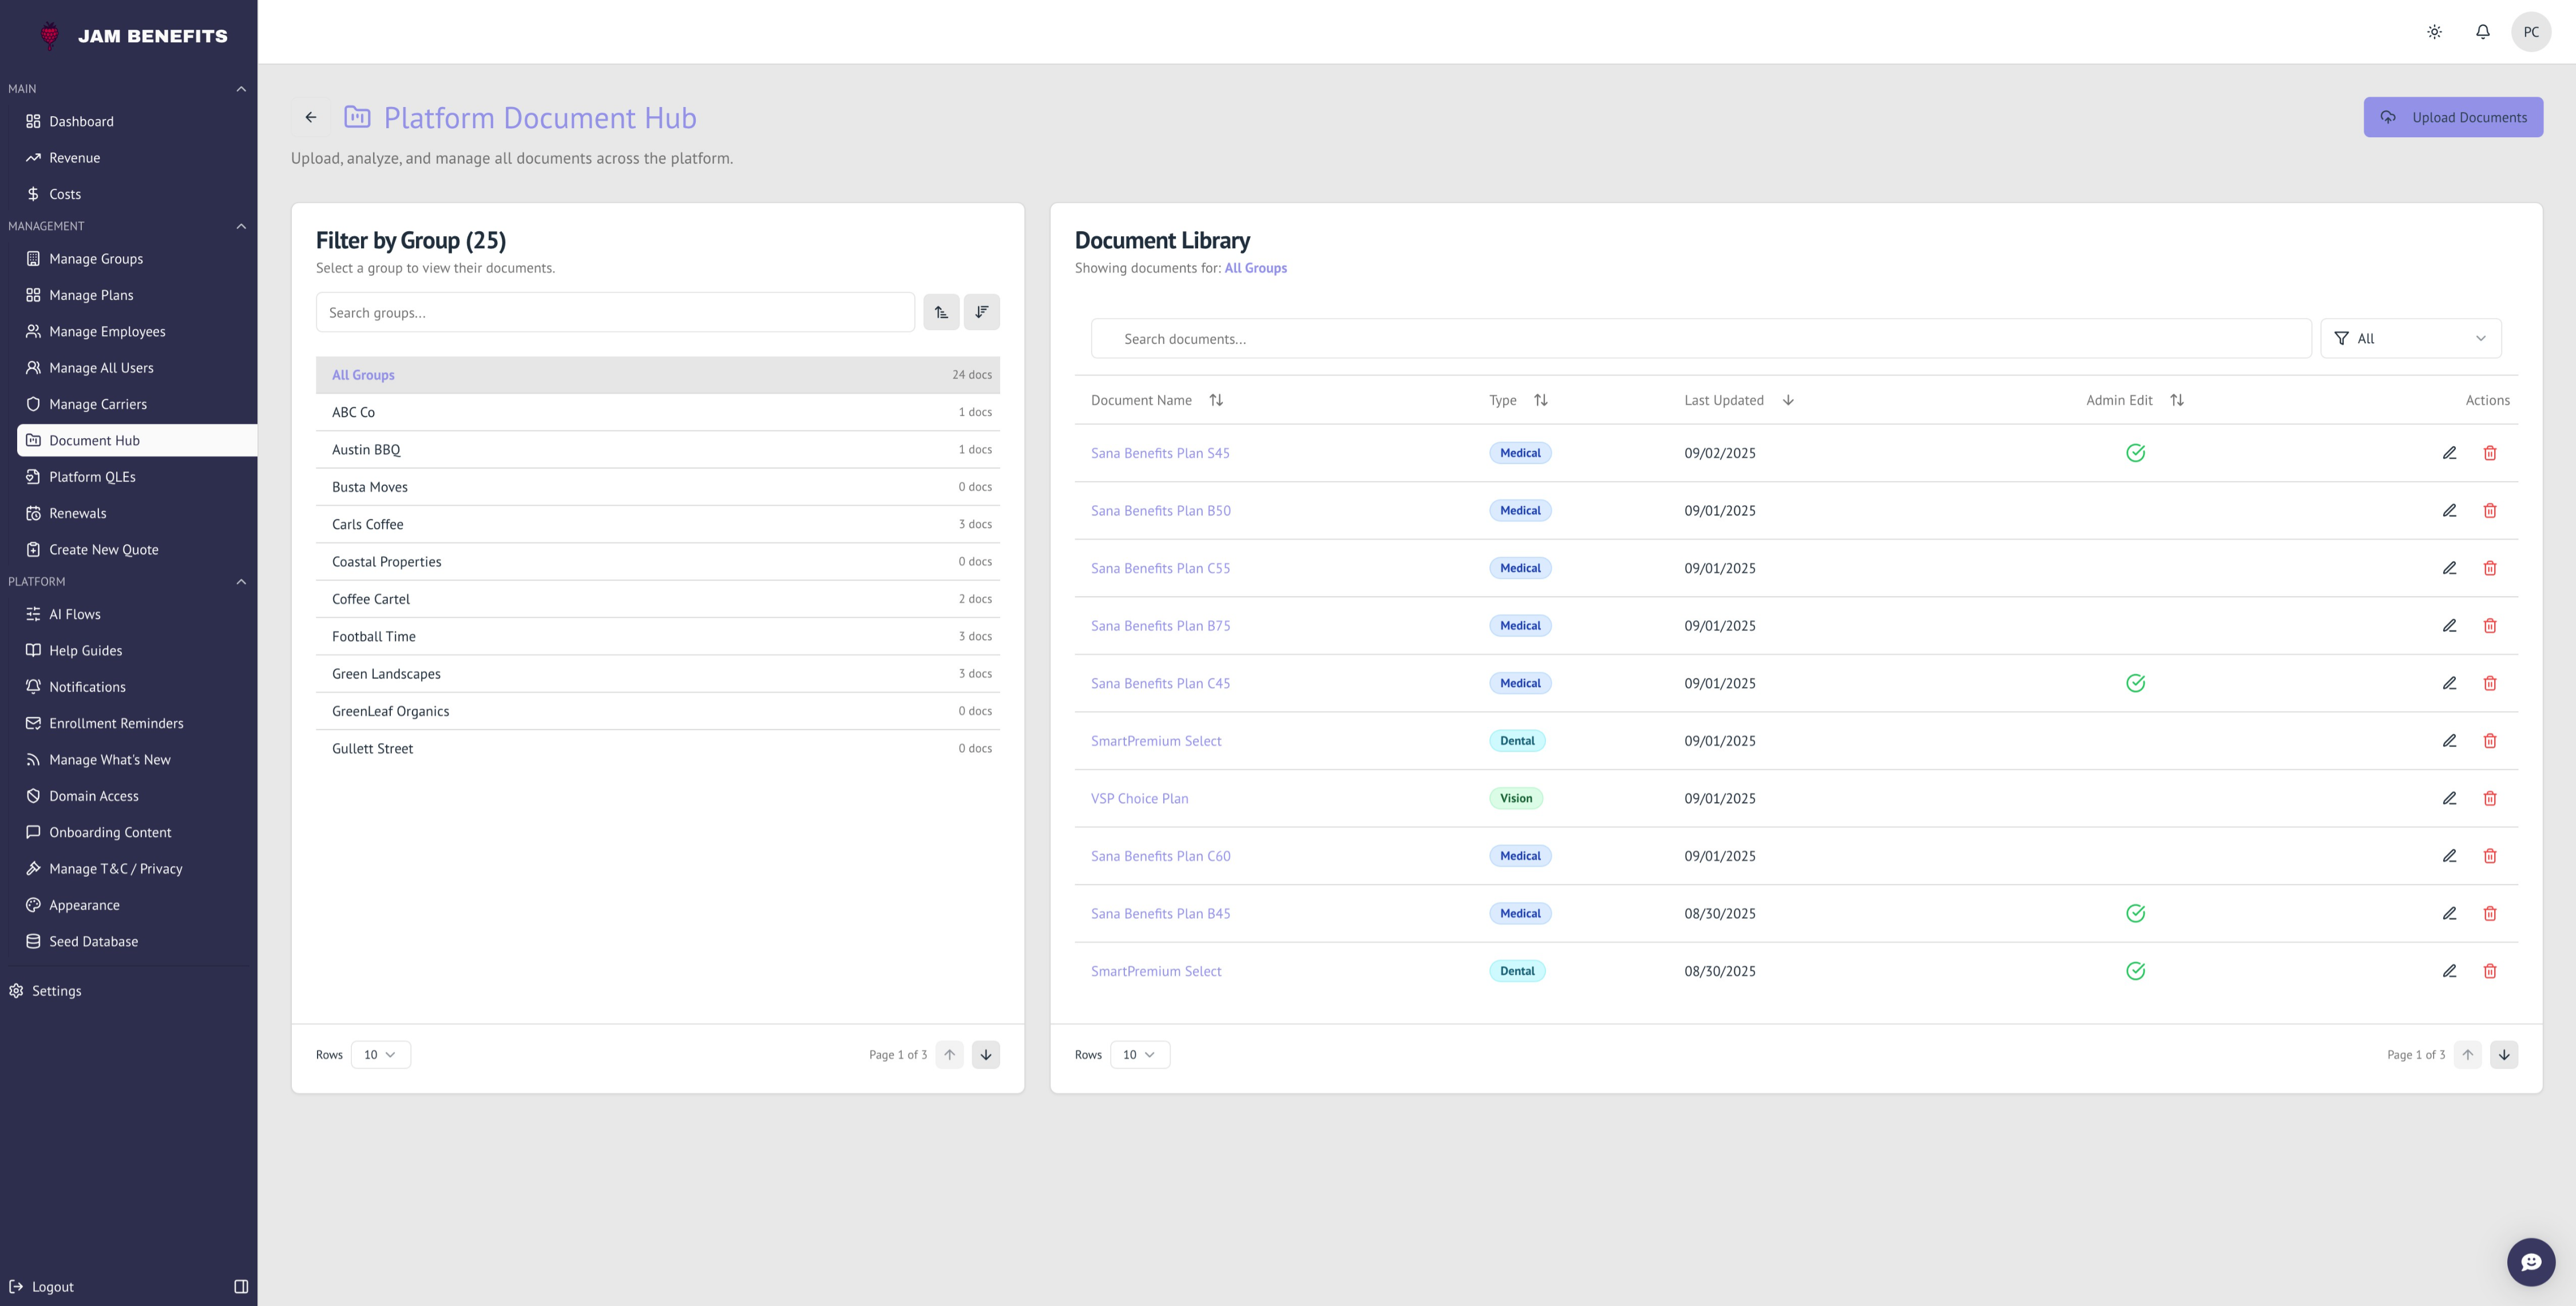Open the notifications bell in the header
Viewport: 2576px width, 1306px height.
[2482, 32]
